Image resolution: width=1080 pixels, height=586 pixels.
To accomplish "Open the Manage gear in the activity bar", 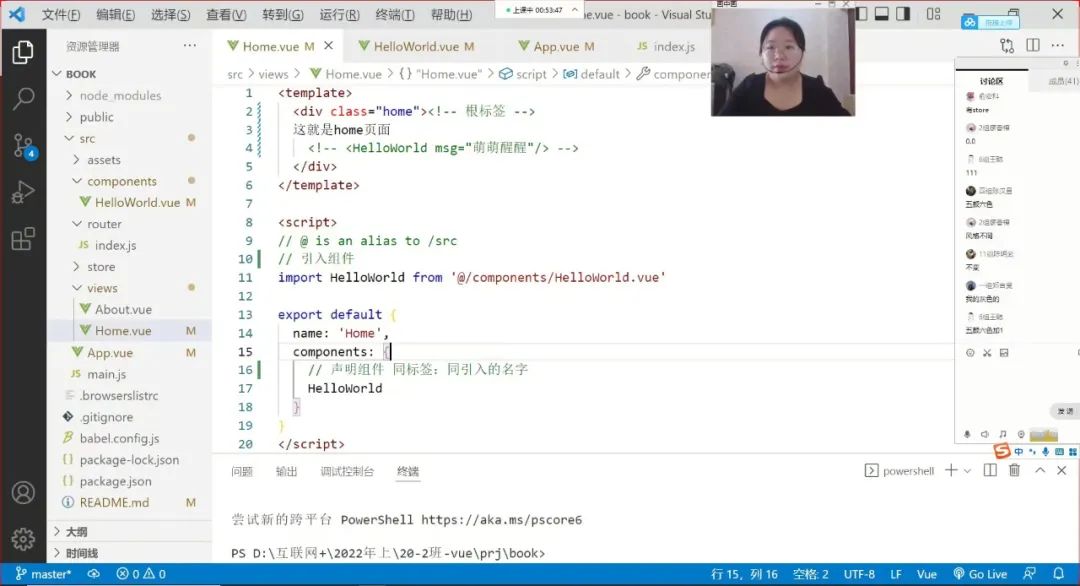I will coord(23,538).
